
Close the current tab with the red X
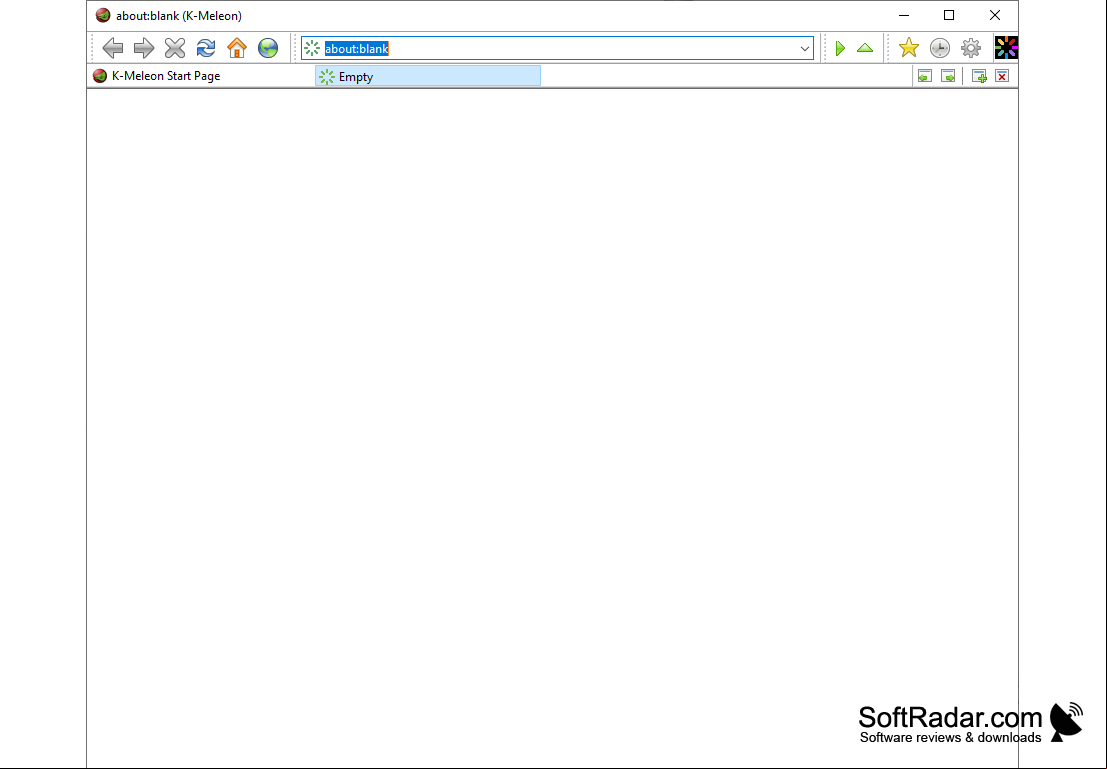pyautogui.click(x=1002, y=76)
